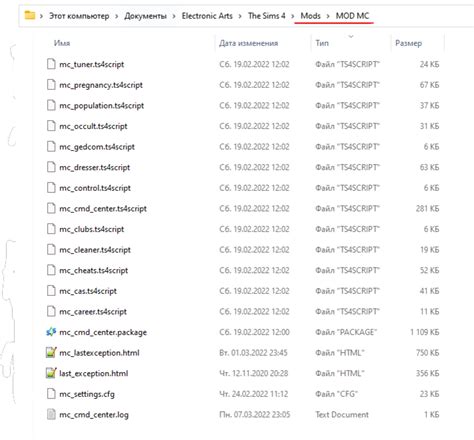Expand chevron between Mods and MOD MC
474x440 pixels.
[x=328, y=16]
